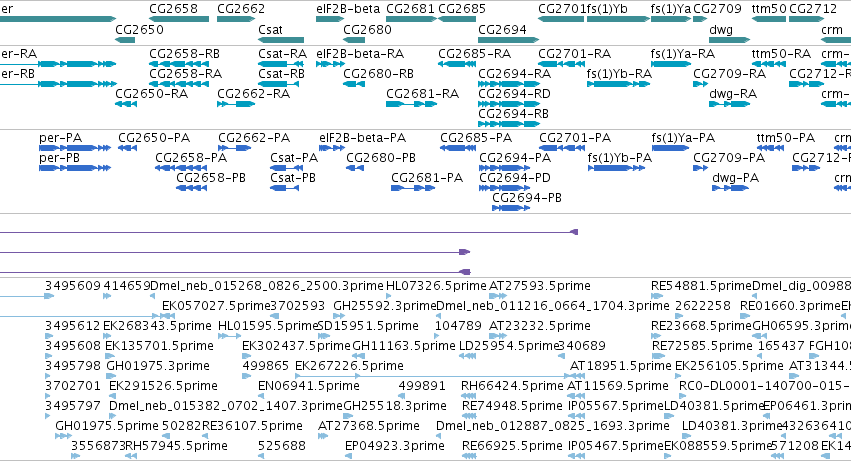The image size is (851, 461).
Task: Select protein fs(1)Yb-PA
Action: coord(617,168)
